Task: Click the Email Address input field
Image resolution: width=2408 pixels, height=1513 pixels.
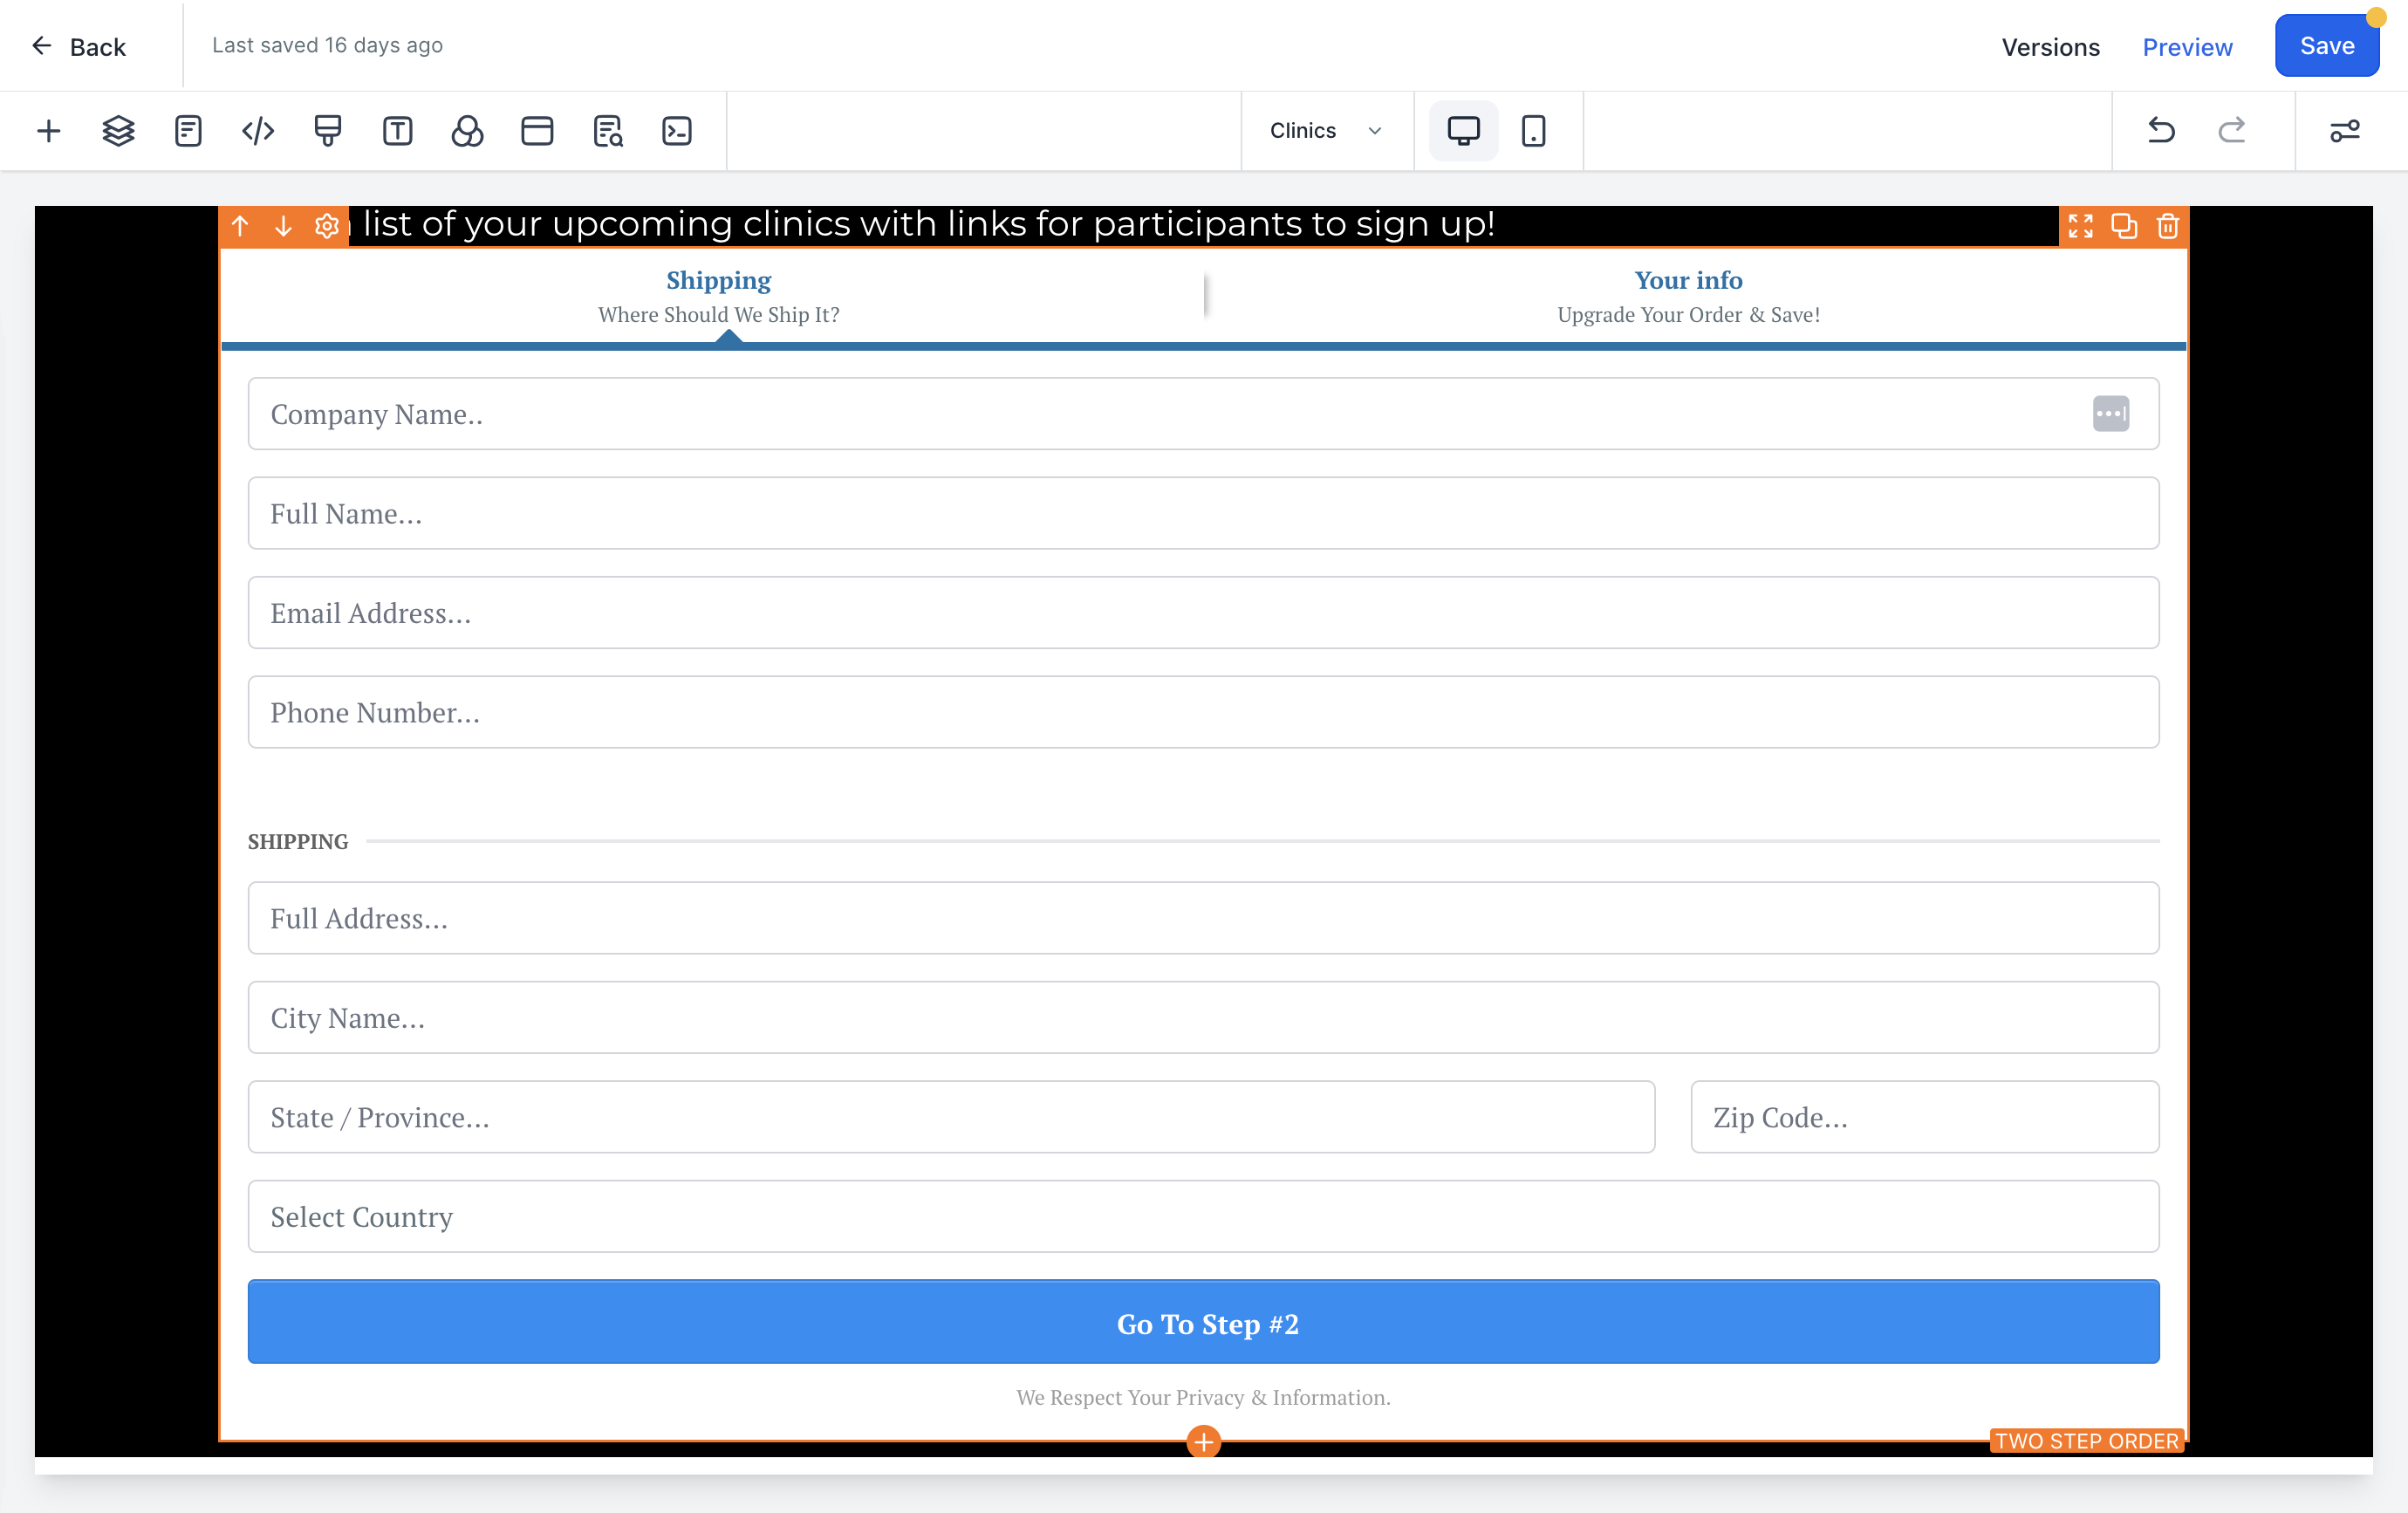Action: point(1203,613)
